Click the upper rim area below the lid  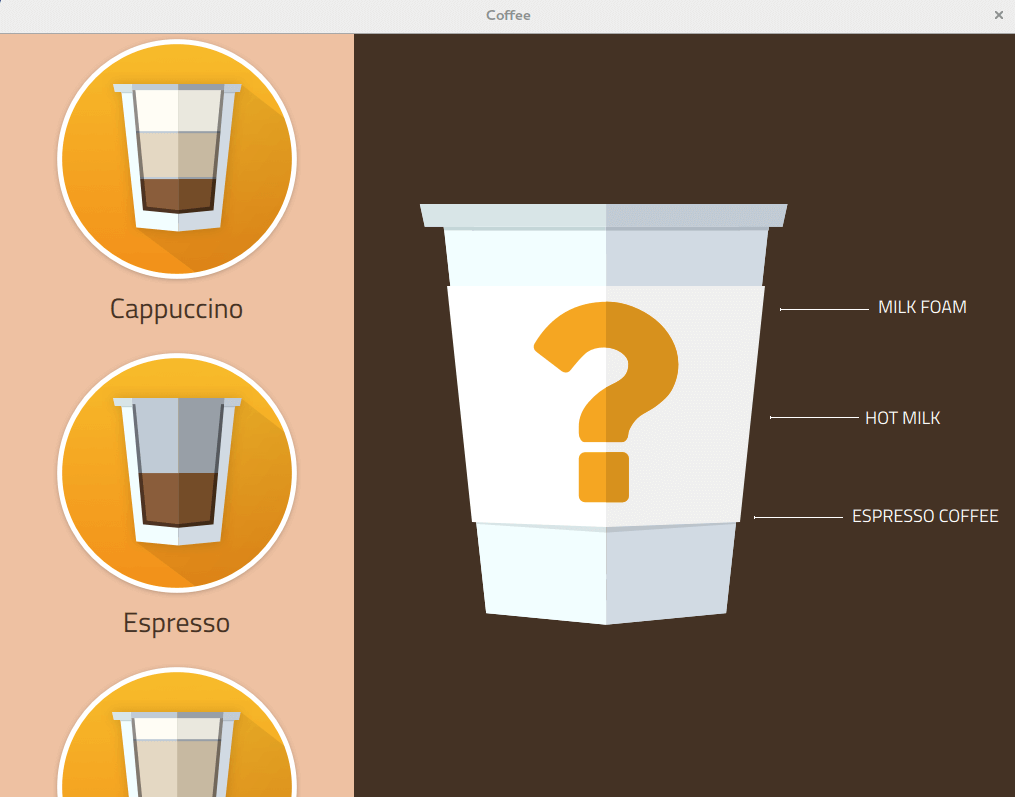606,258
